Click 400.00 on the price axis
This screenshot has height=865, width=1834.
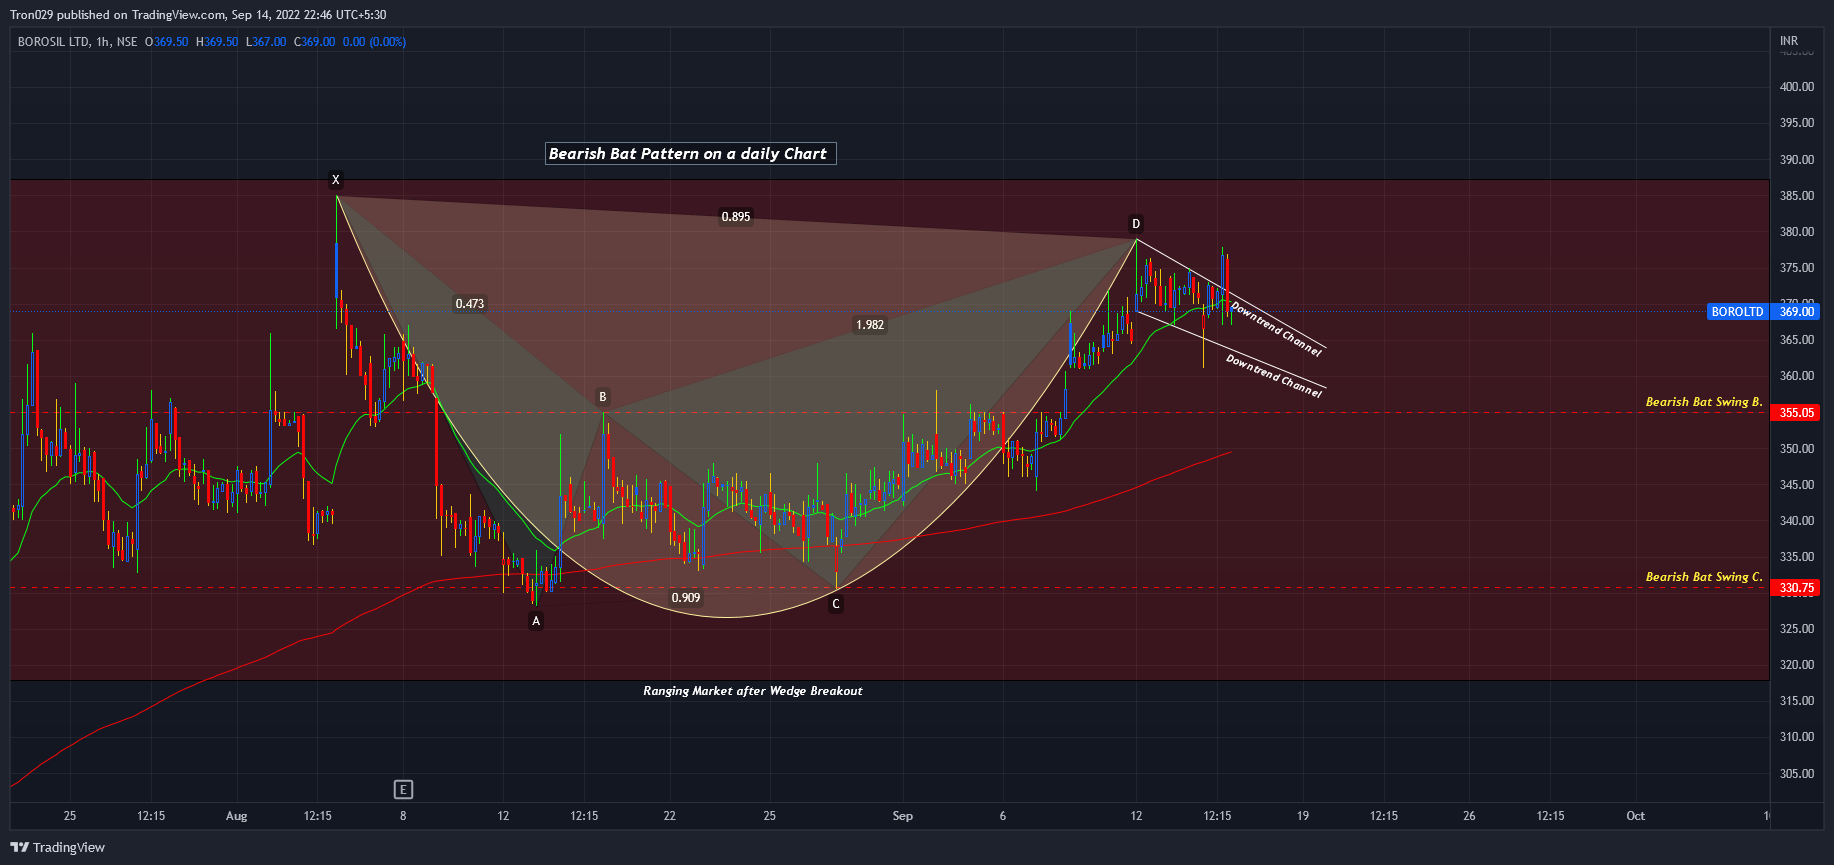point(1797,87)
